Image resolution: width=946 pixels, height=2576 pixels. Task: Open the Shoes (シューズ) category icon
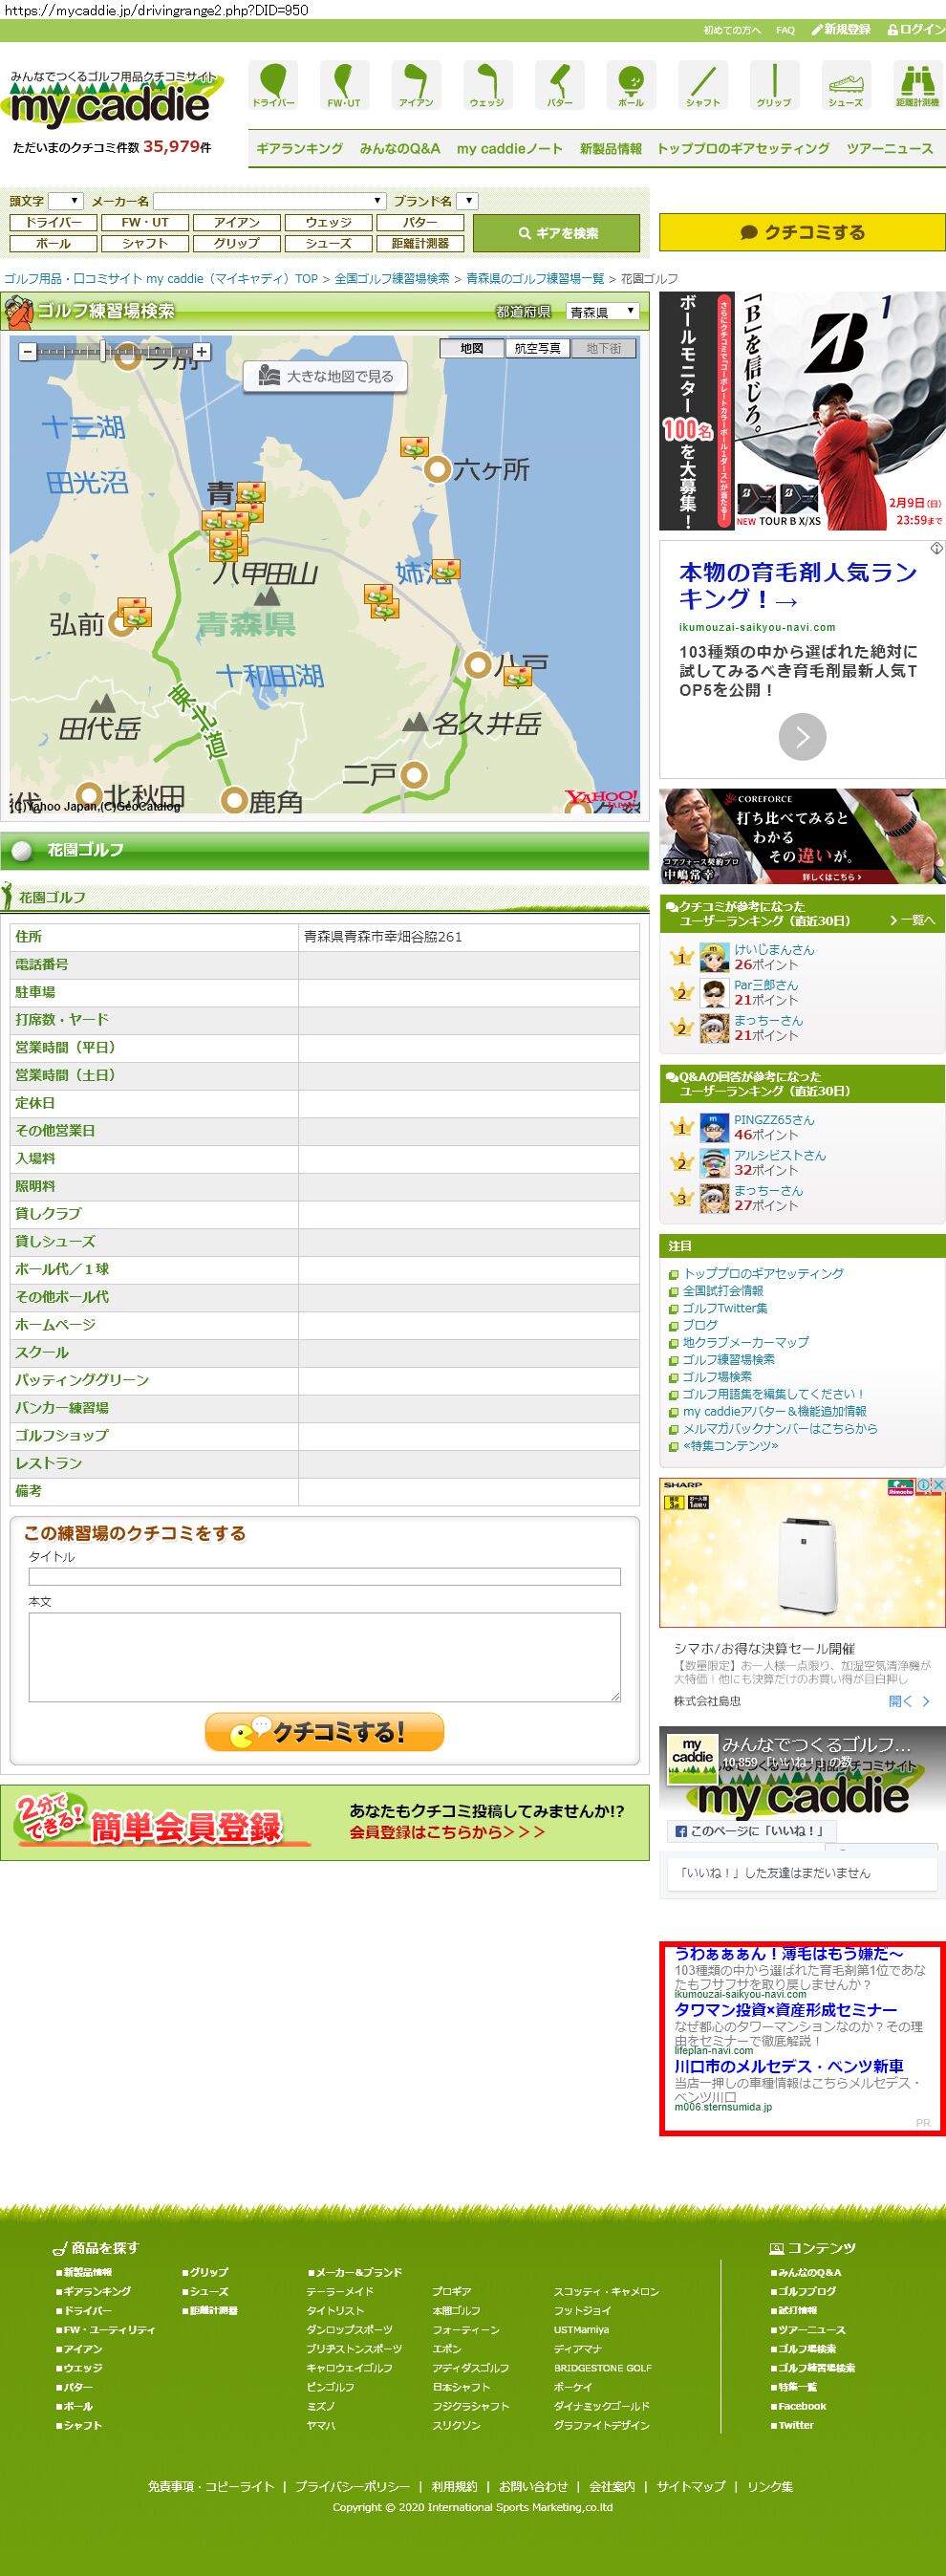click(845, 84)
